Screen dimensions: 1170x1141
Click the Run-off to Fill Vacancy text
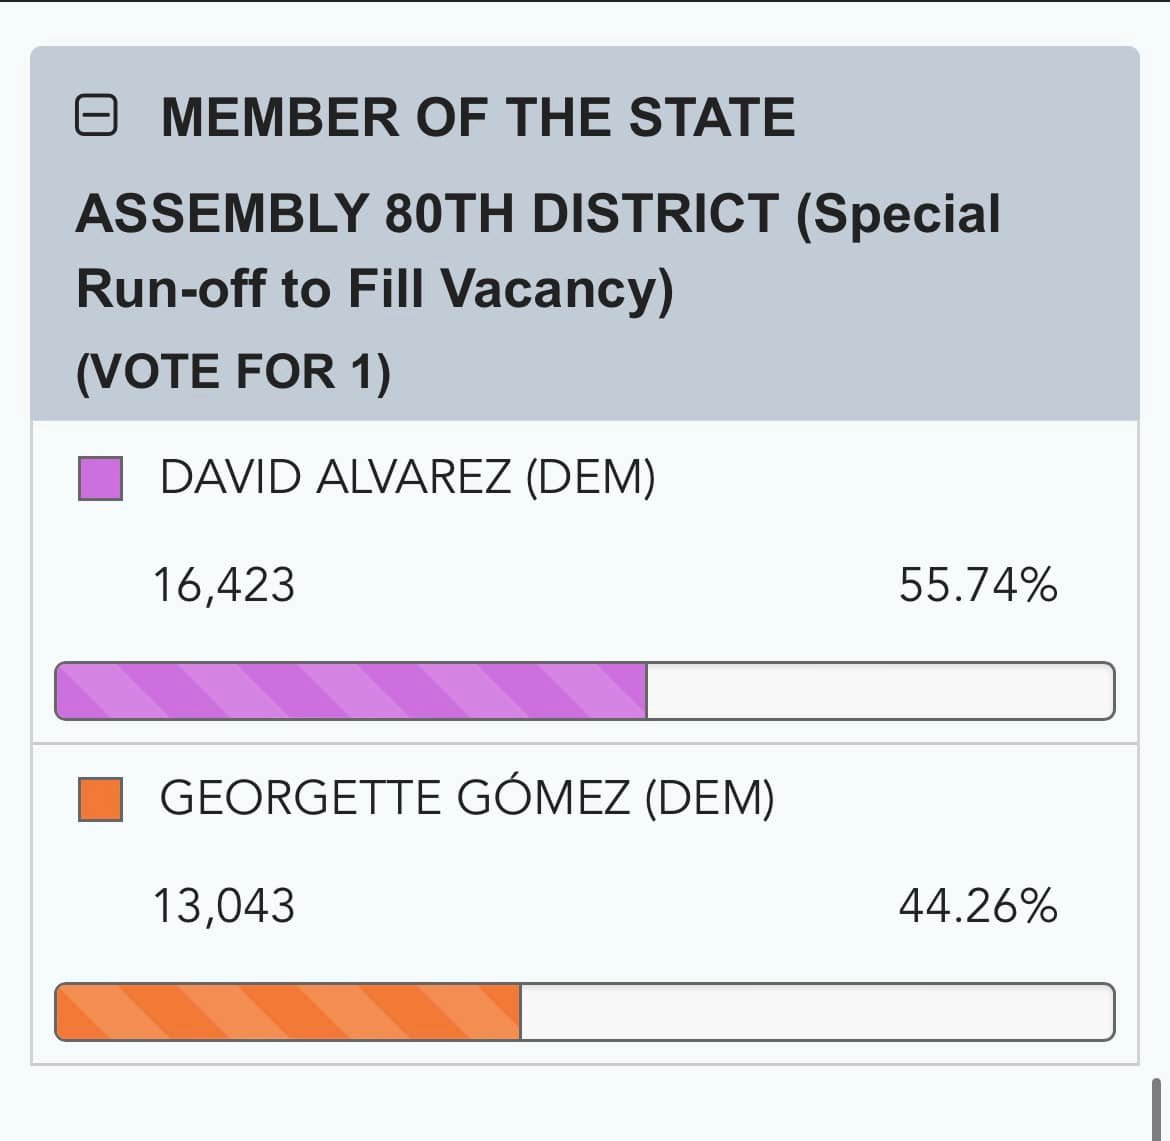375,289
